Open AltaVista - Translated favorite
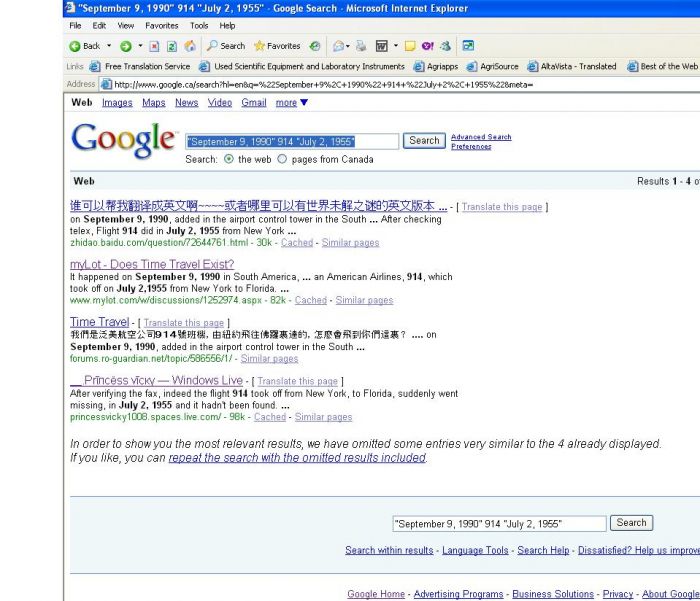Viewport: 700px width, 601px height. [572, 67]
